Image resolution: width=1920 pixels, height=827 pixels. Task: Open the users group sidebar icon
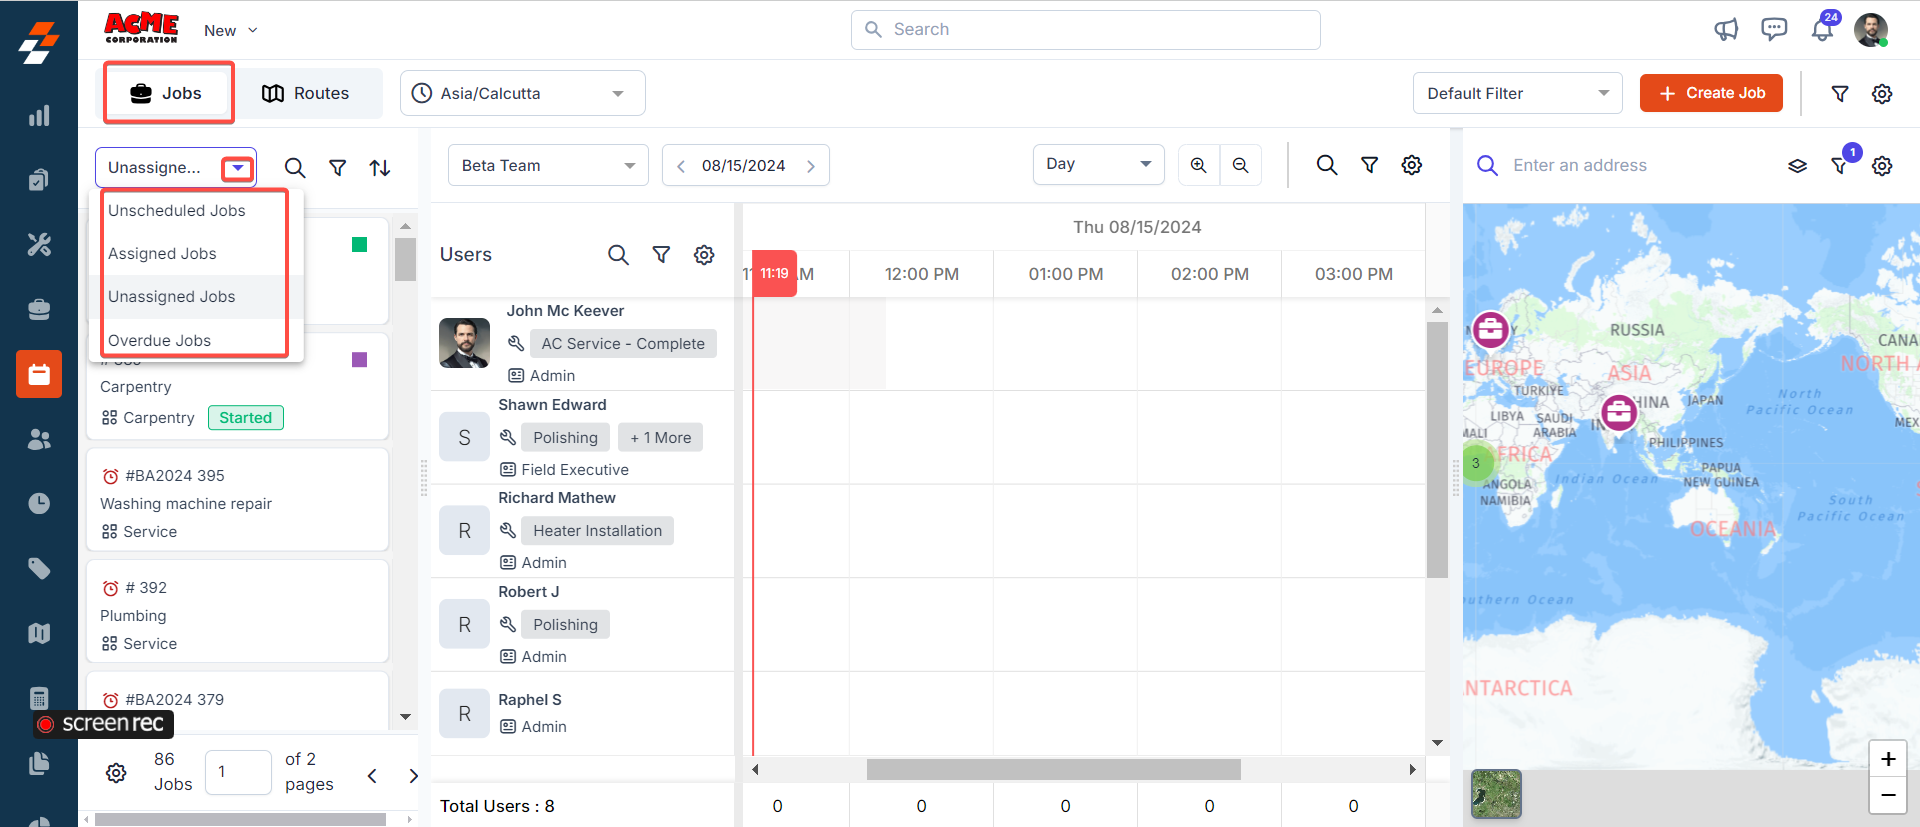click(x=39, y=439)
